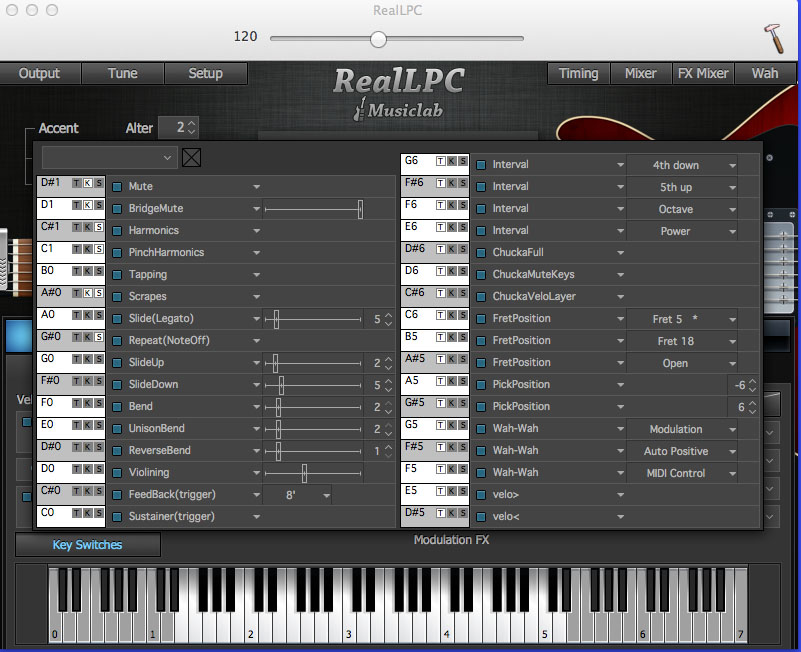801x652 pixels.
Task: Toggle the K button for key F#6
Action: [x=452, y=183]
